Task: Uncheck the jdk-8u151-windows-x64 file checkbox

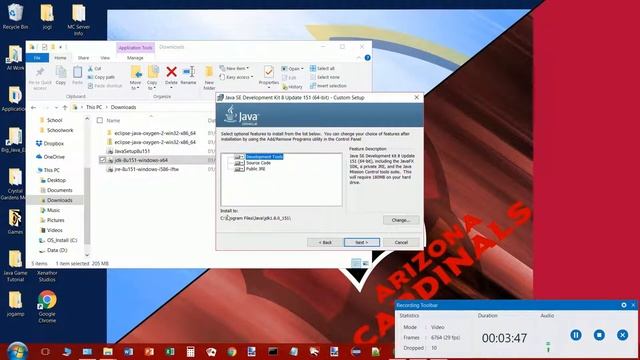Action: [102, 160]
